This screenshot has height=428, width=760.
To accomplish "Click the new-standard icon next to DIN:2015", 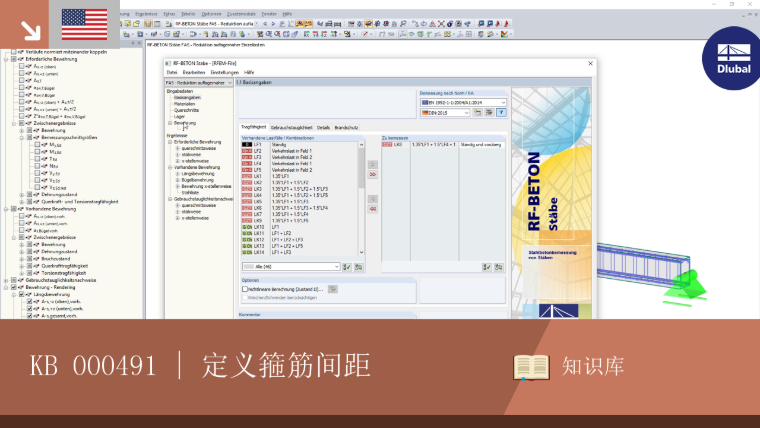I will click(477, 112).
